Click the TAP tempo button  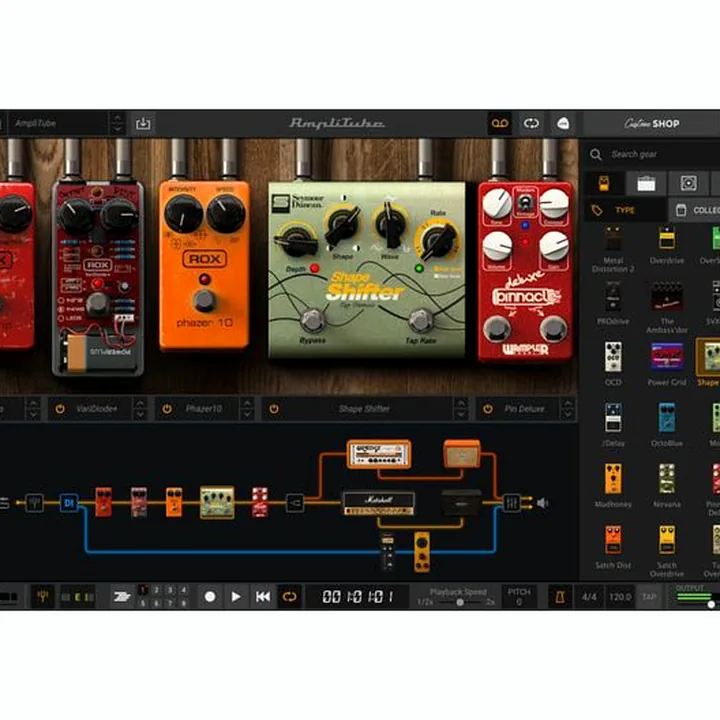pos(649,597)
